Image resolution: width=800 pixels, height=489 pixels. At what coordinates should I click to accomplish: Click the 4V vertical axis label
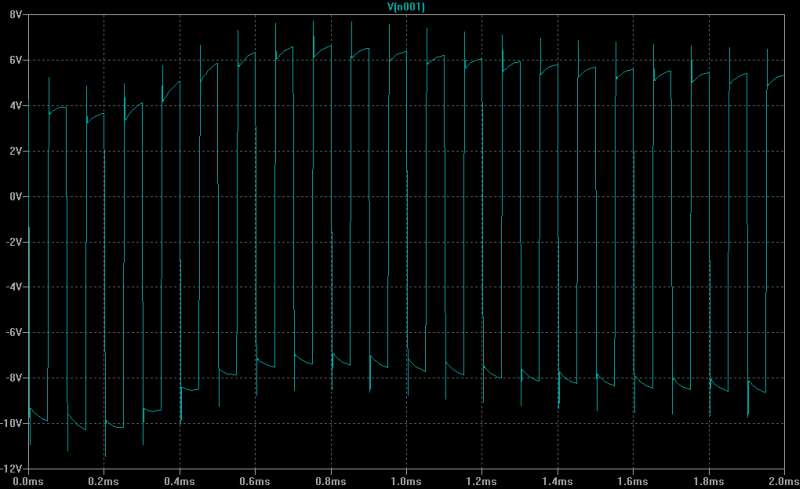(x=16, y=106)
